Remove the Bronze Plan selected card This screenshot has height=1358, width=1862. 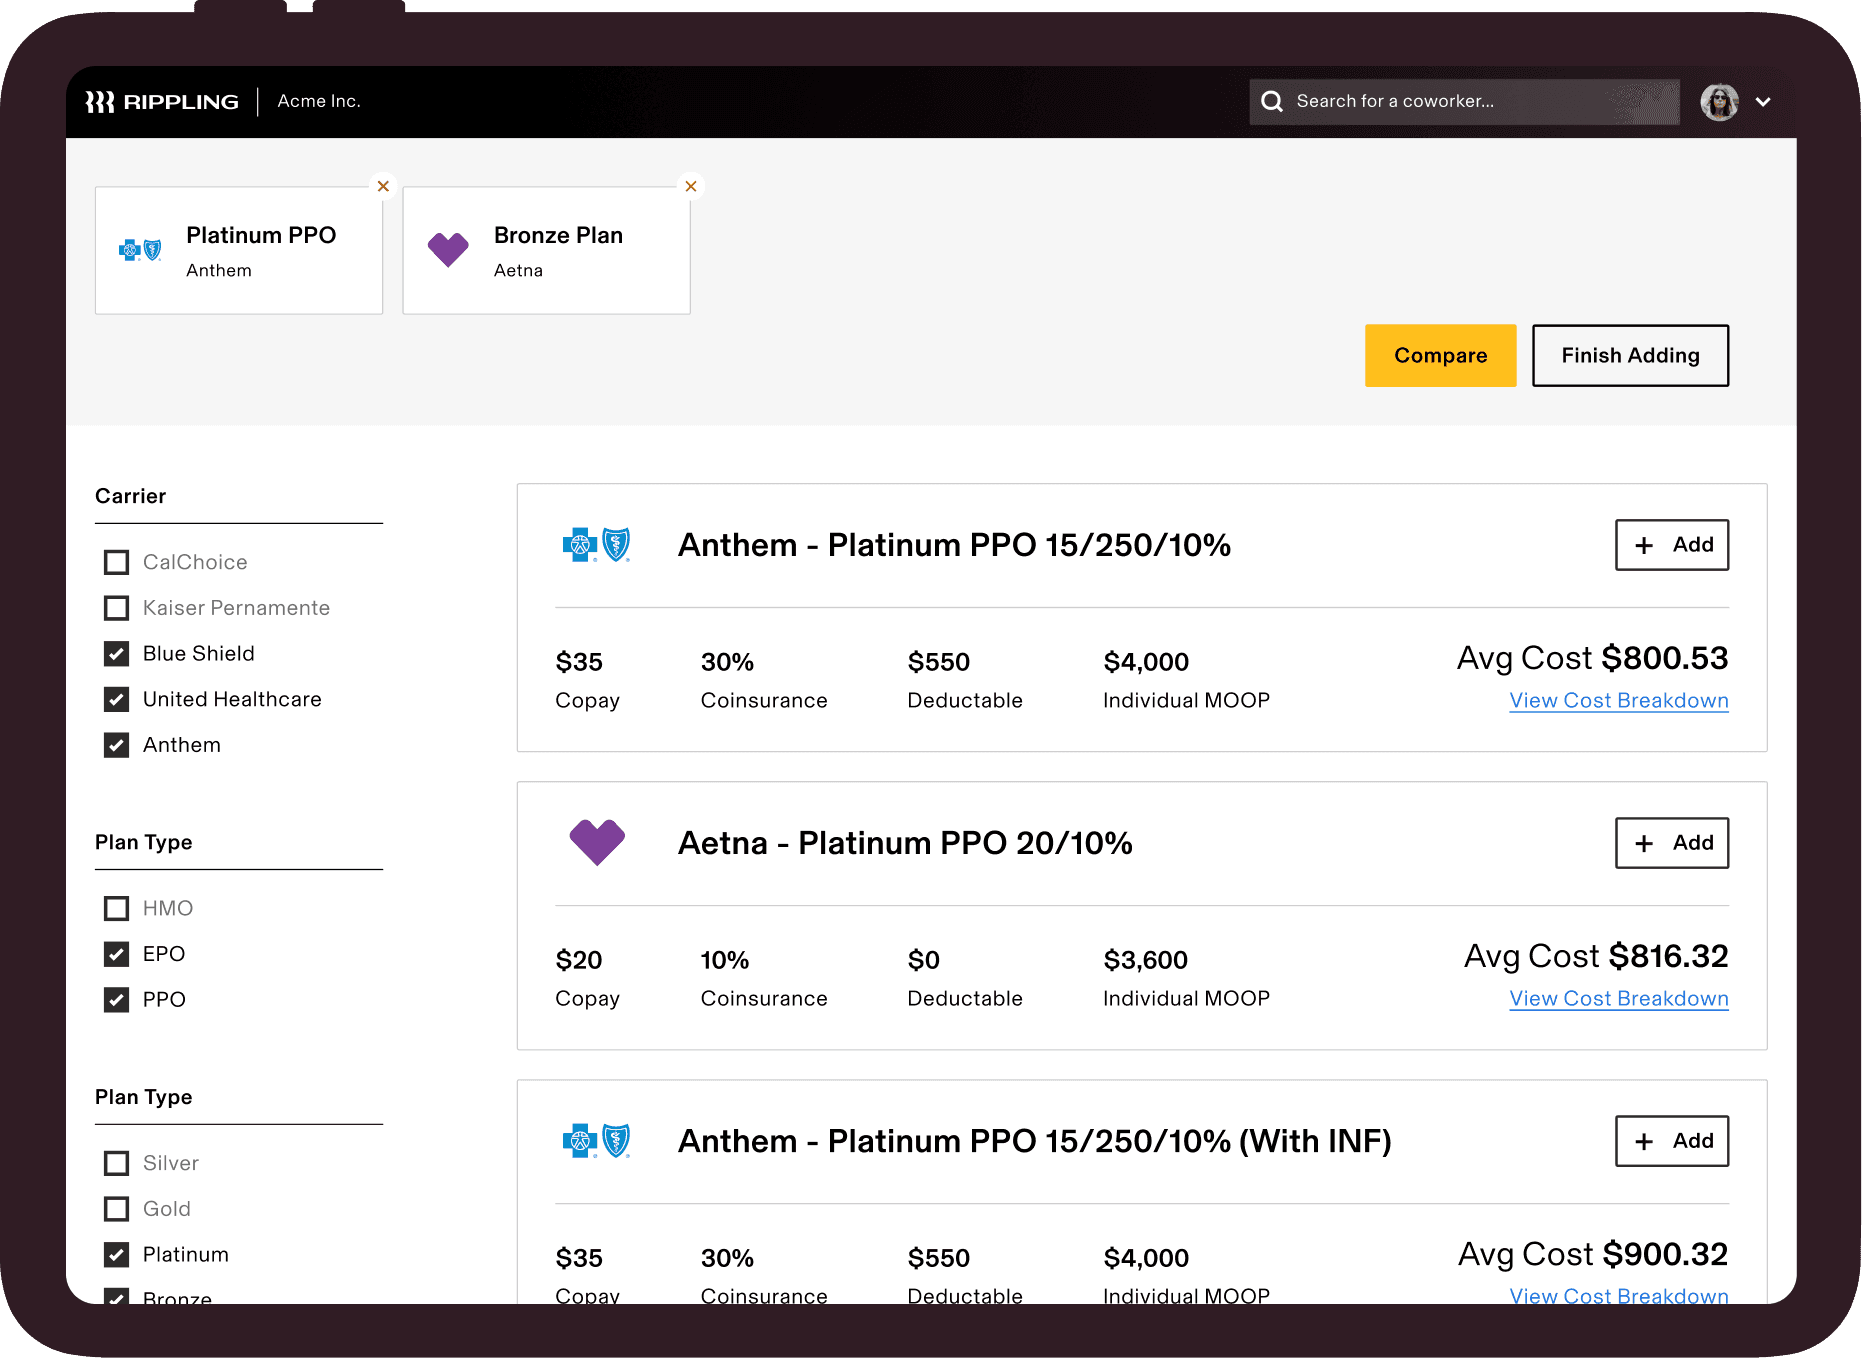pos(691,186)
